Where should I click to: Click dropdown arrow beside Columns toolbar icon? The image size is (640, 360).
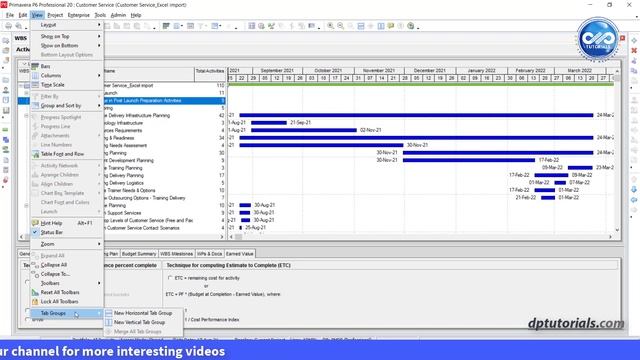182,27
